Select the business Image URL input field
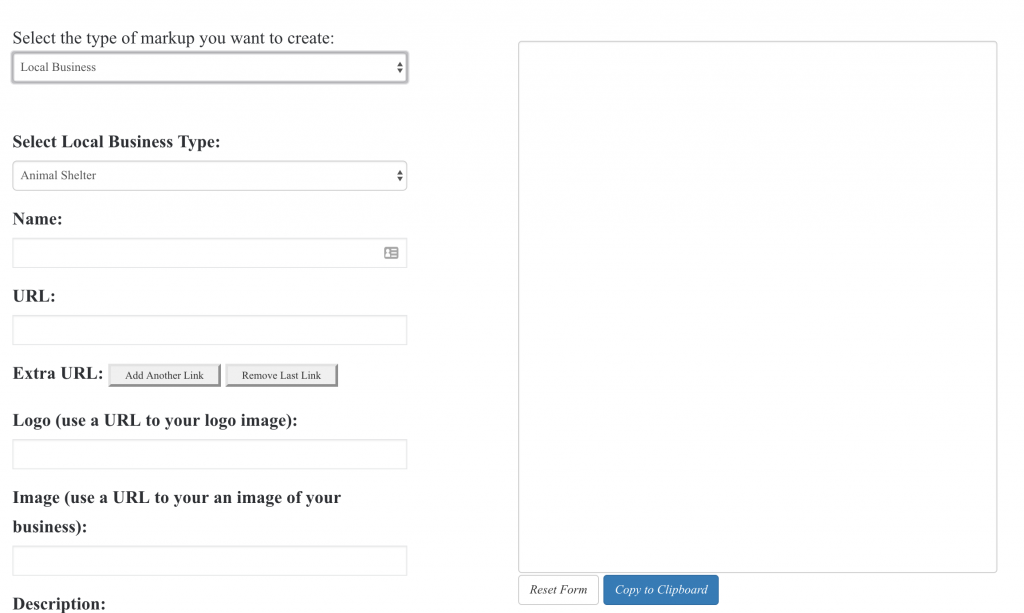Viewport: 1024px width, 613px height. click(x=209, y=560)
